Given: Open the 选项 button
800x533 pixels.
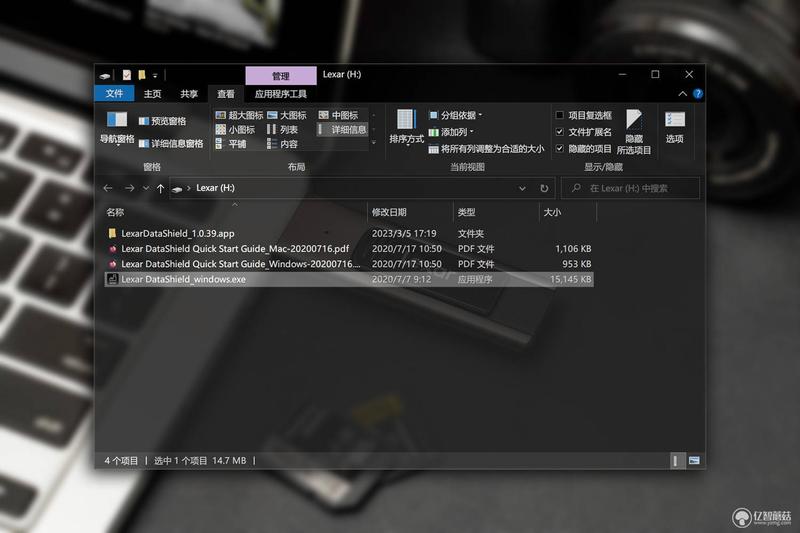Looking at the screenshot, I should pos(674,128).
